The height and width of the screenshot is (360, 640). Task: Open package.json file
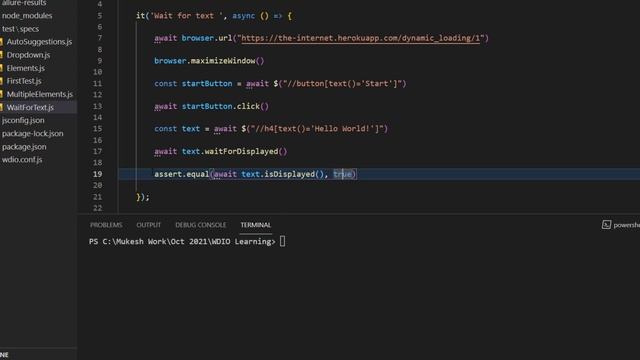tap(24, 147)
